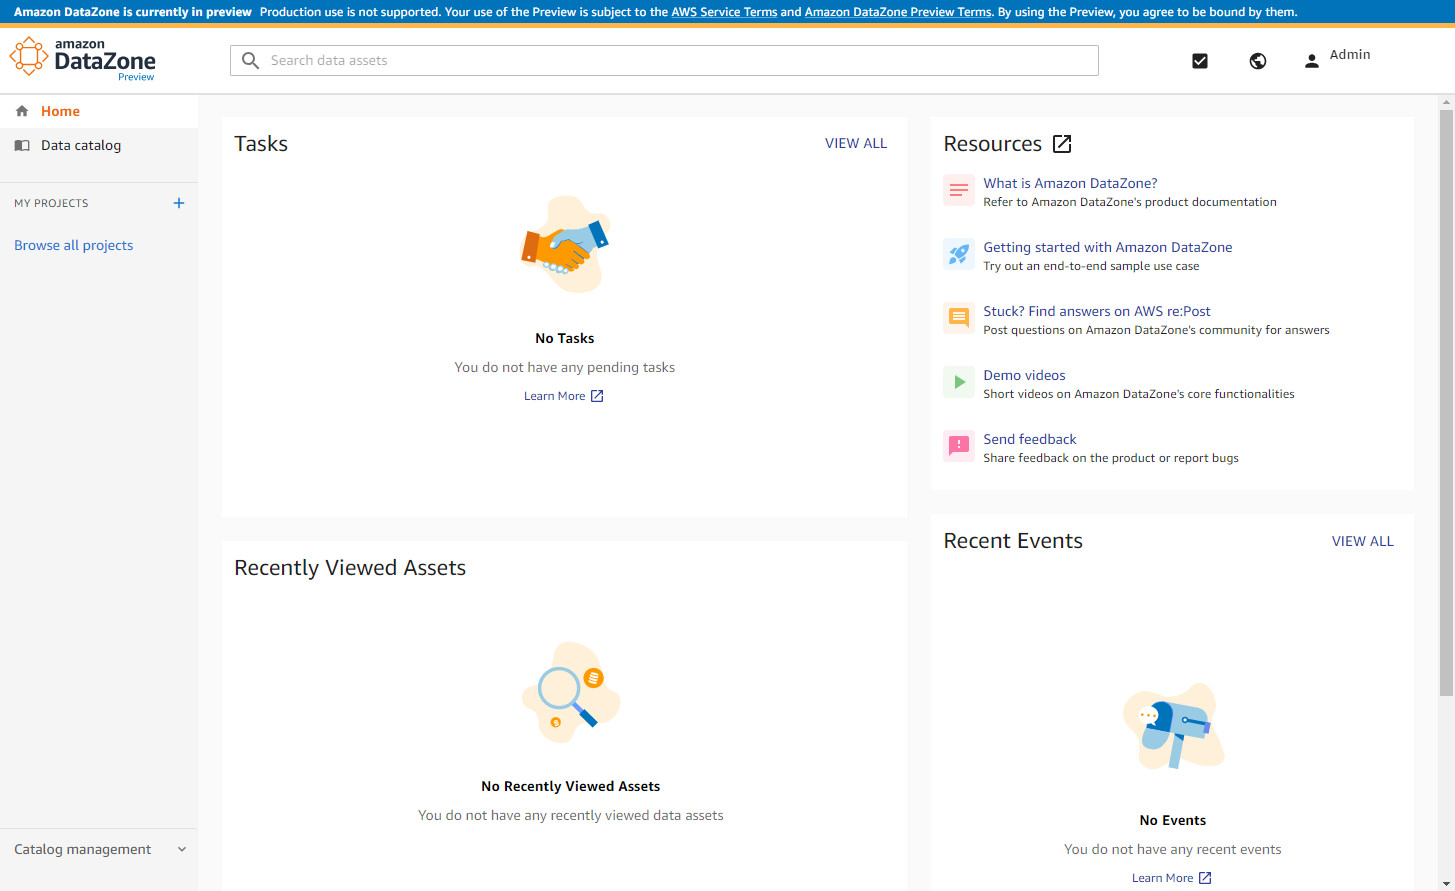Open Resources external link icon
The width and height of the screenshot is (1455, 891).
[1062, 144]
